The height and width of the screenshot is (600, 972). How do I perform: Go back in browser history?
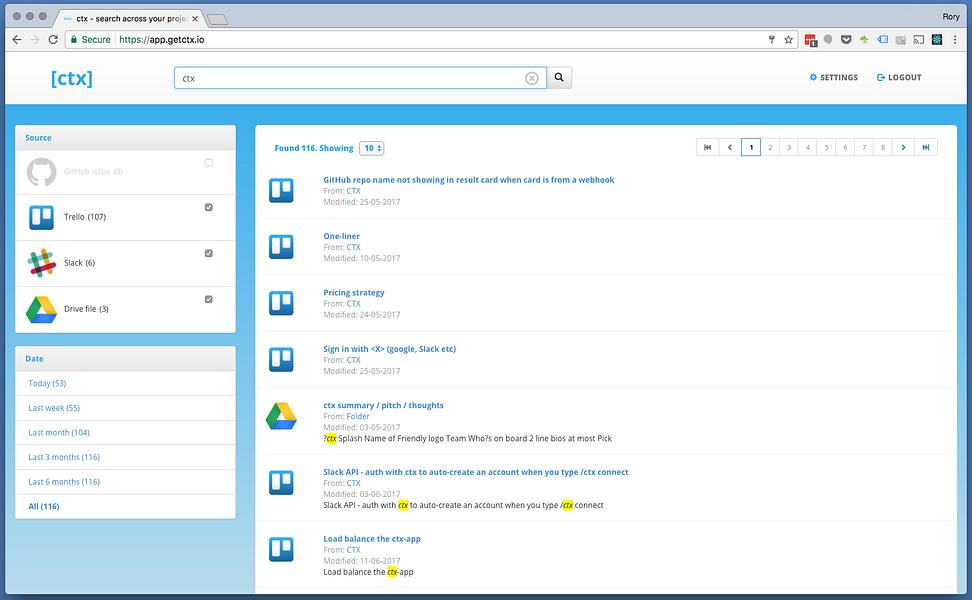click(17, 40)
